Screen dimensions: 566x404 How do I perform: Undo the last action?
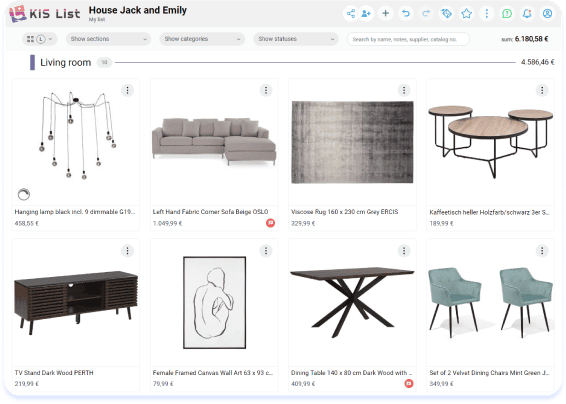click(x=406, y=14)
